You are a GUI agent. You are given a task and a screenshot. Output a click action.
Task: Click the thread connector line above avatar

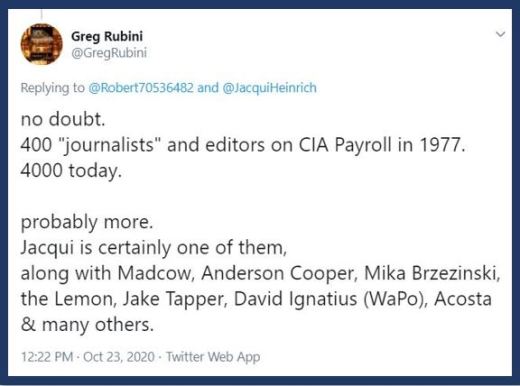42,15
